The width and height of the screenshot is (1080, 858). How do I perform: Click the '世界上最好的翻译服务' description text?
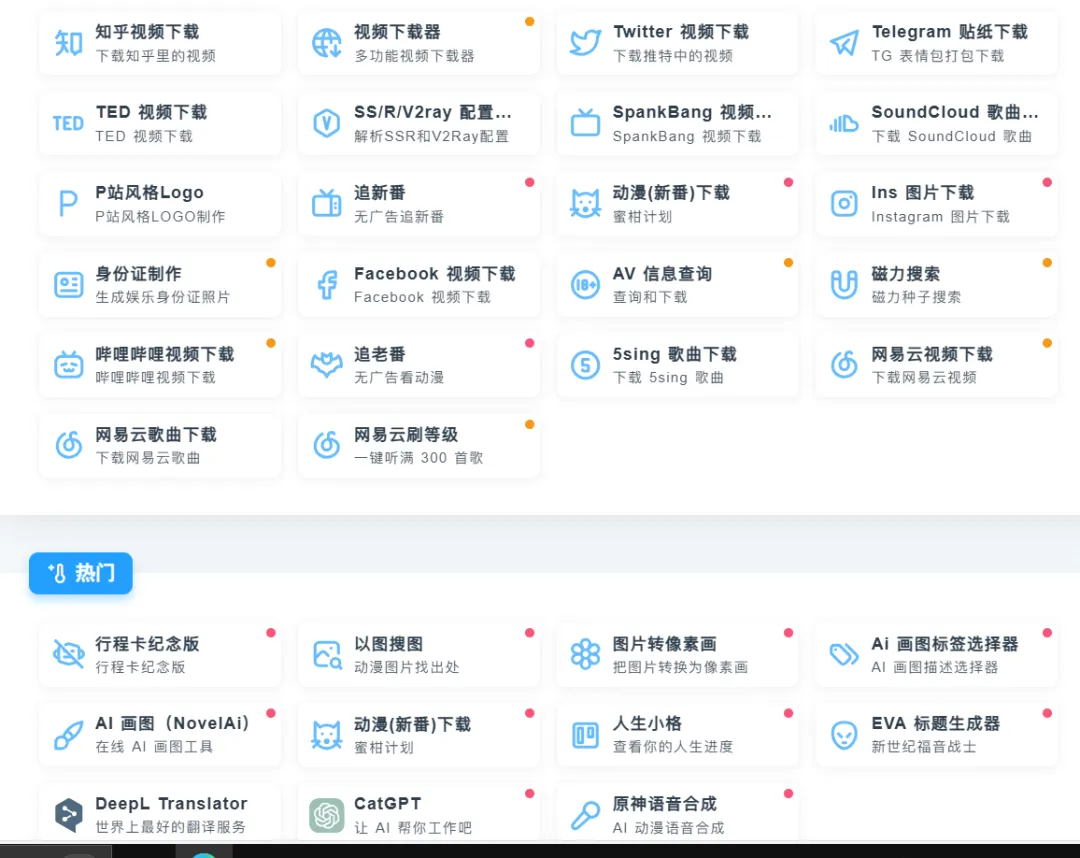(170, 827)
